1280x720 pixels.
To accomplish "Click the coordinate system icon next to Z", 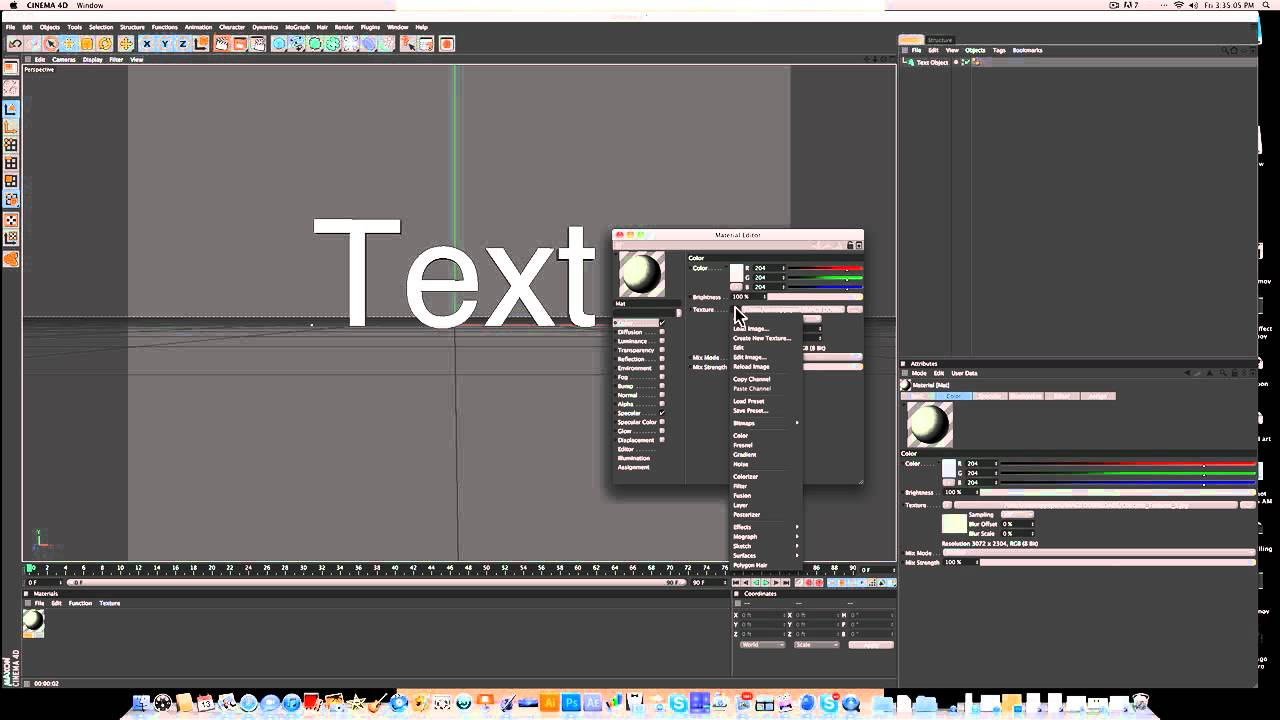I will pos(201,44).
